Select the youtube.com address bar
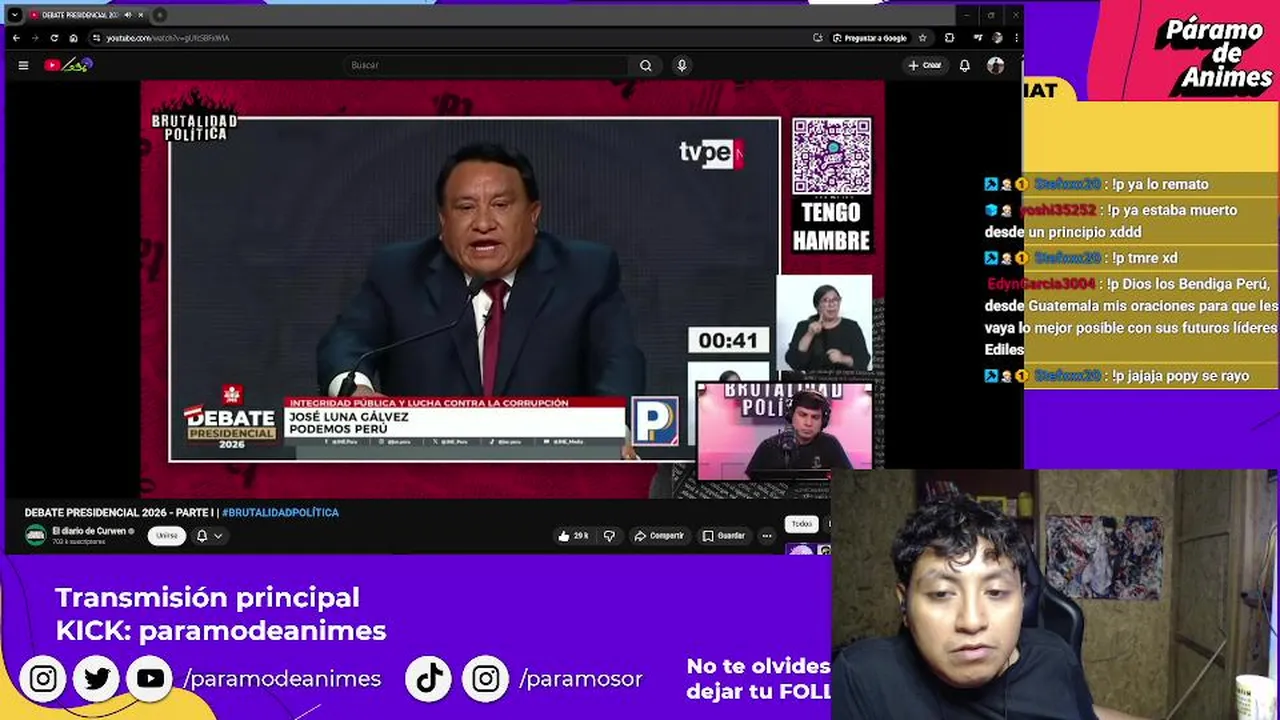This screenshot has height=720, width=1280. 450,38
